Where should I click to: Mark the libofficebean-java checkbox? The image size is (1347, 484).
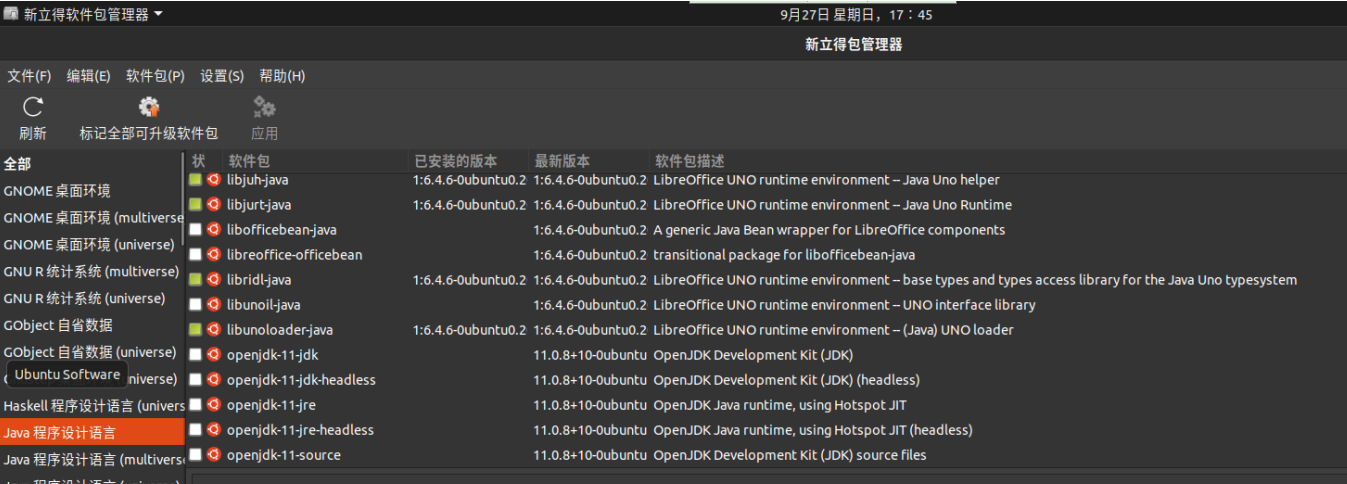[195, 230]
